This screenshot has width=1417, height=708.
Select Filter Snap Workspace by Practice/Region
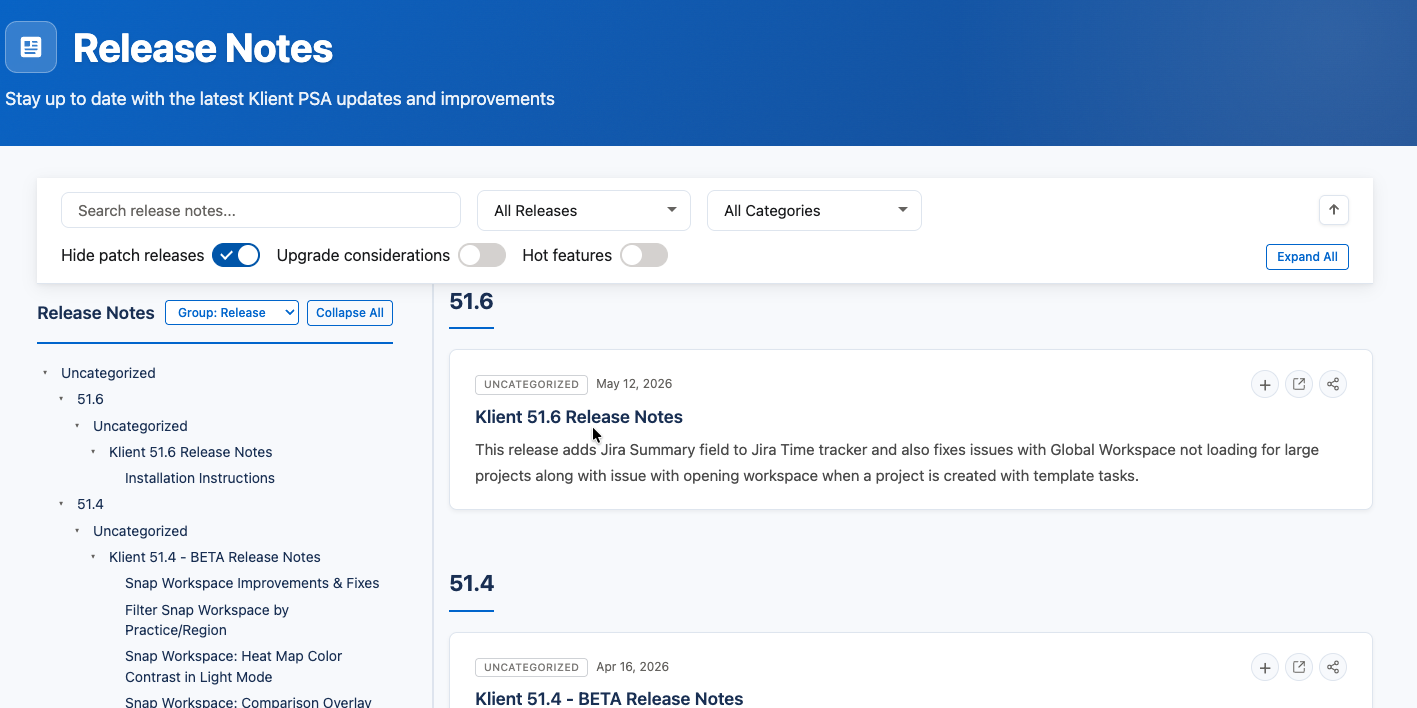(x=207, y=620)
